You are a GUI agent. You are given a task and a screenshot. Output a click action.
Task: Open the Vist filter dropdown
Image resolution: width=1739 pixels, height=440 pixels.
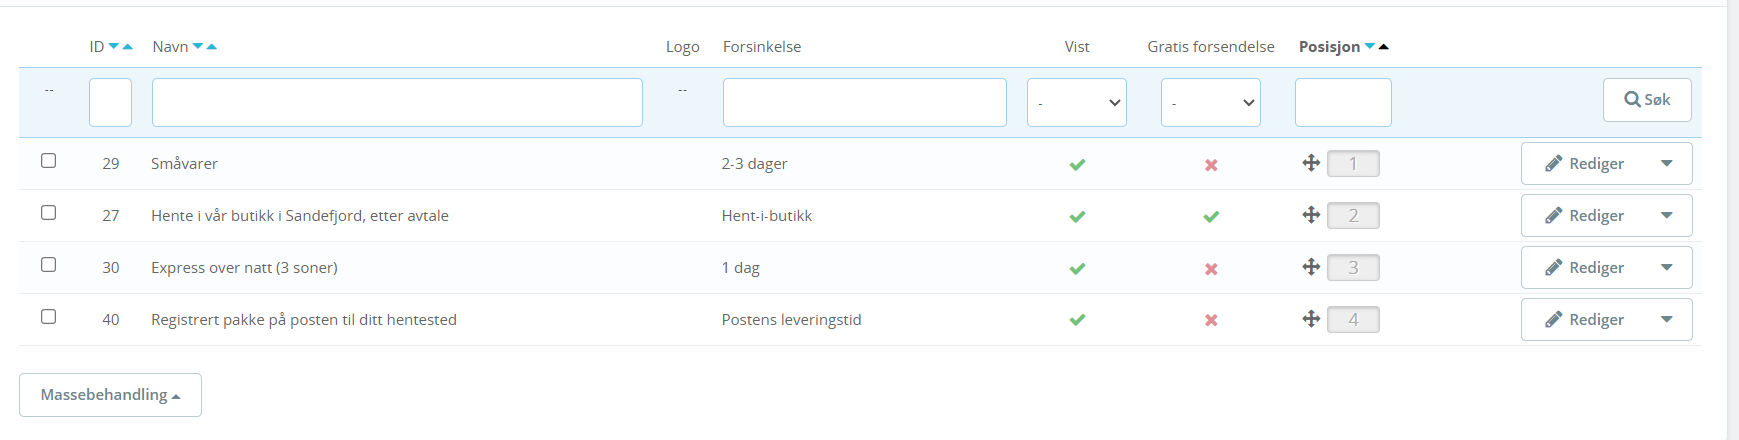tap(1077, 103)
